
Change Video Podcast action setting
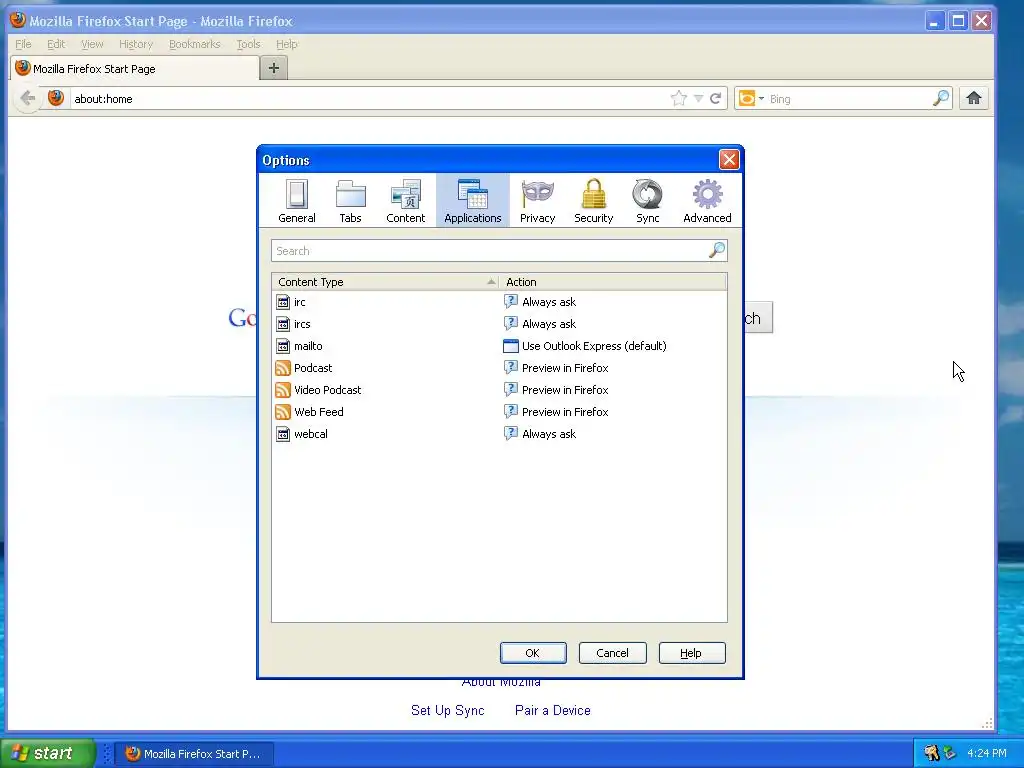[613, 390]
